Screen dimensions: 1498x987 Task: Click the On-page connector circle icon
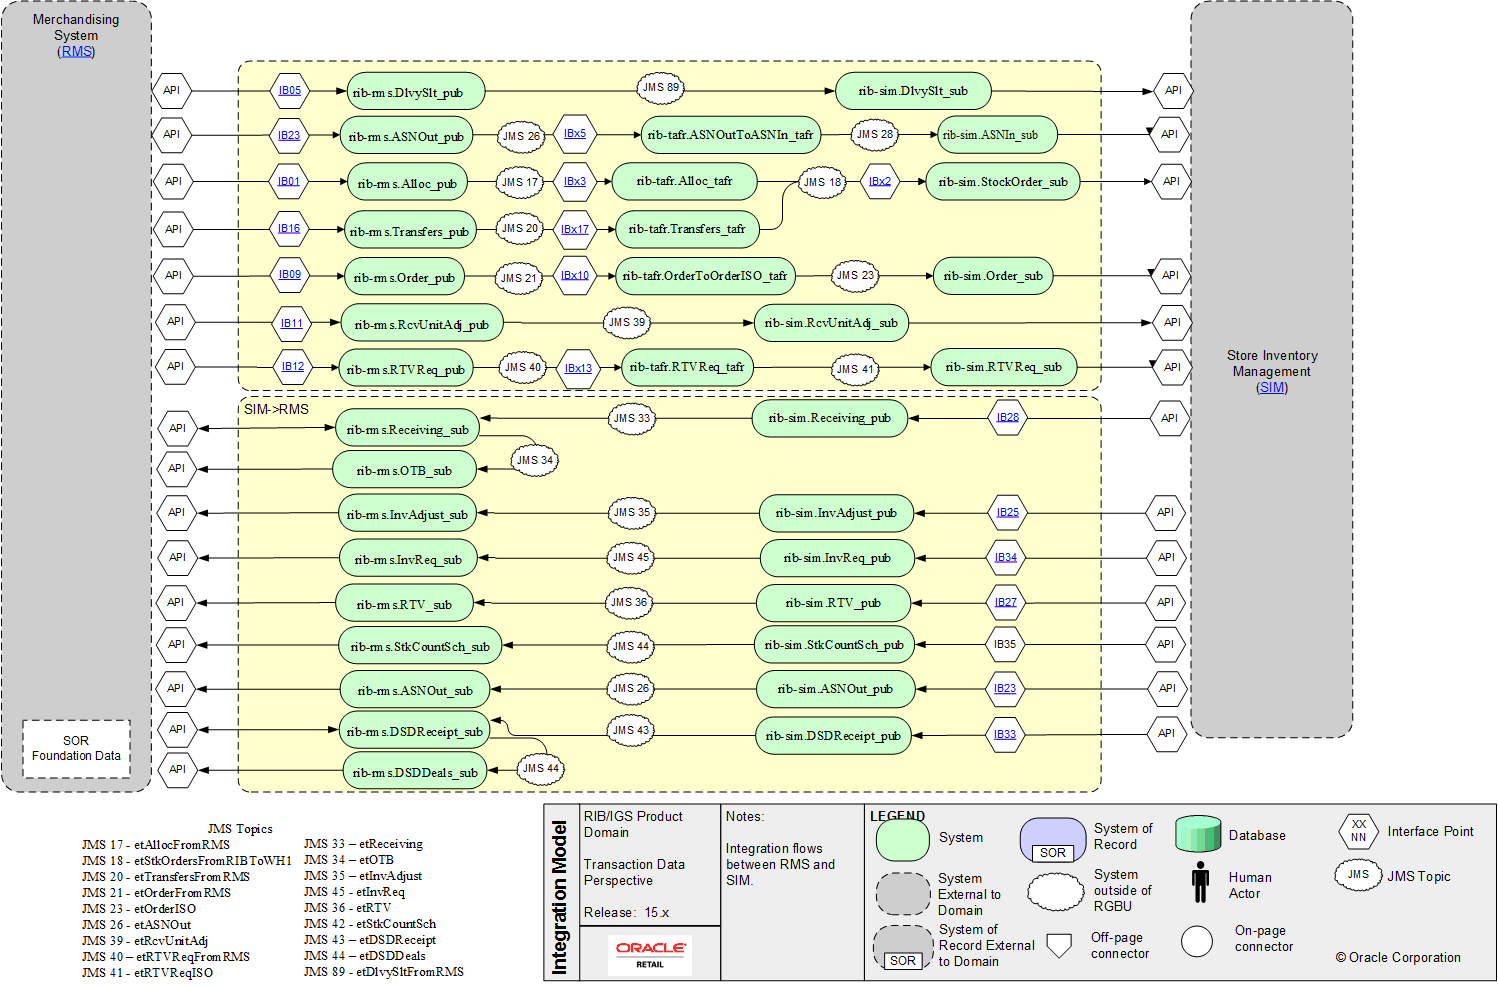(x=1197, y=941)
